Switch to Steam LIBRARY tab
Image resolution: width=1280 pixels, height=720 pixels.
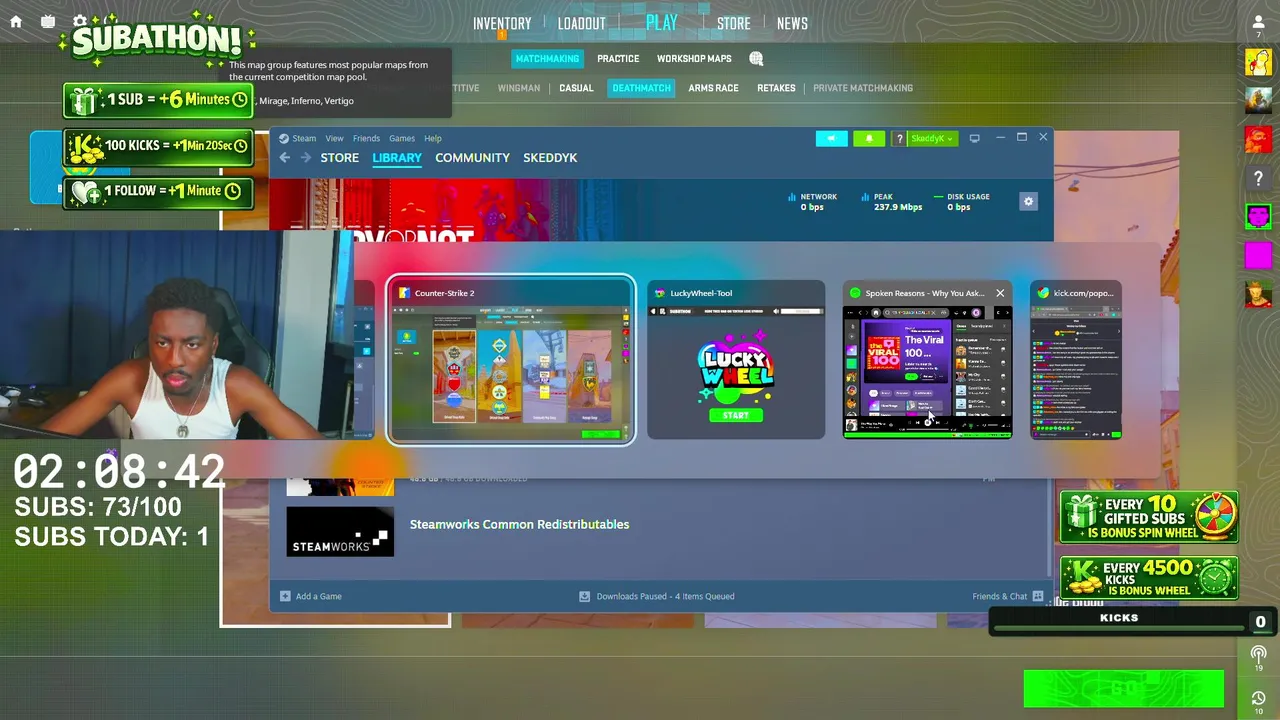click(397, 158)
